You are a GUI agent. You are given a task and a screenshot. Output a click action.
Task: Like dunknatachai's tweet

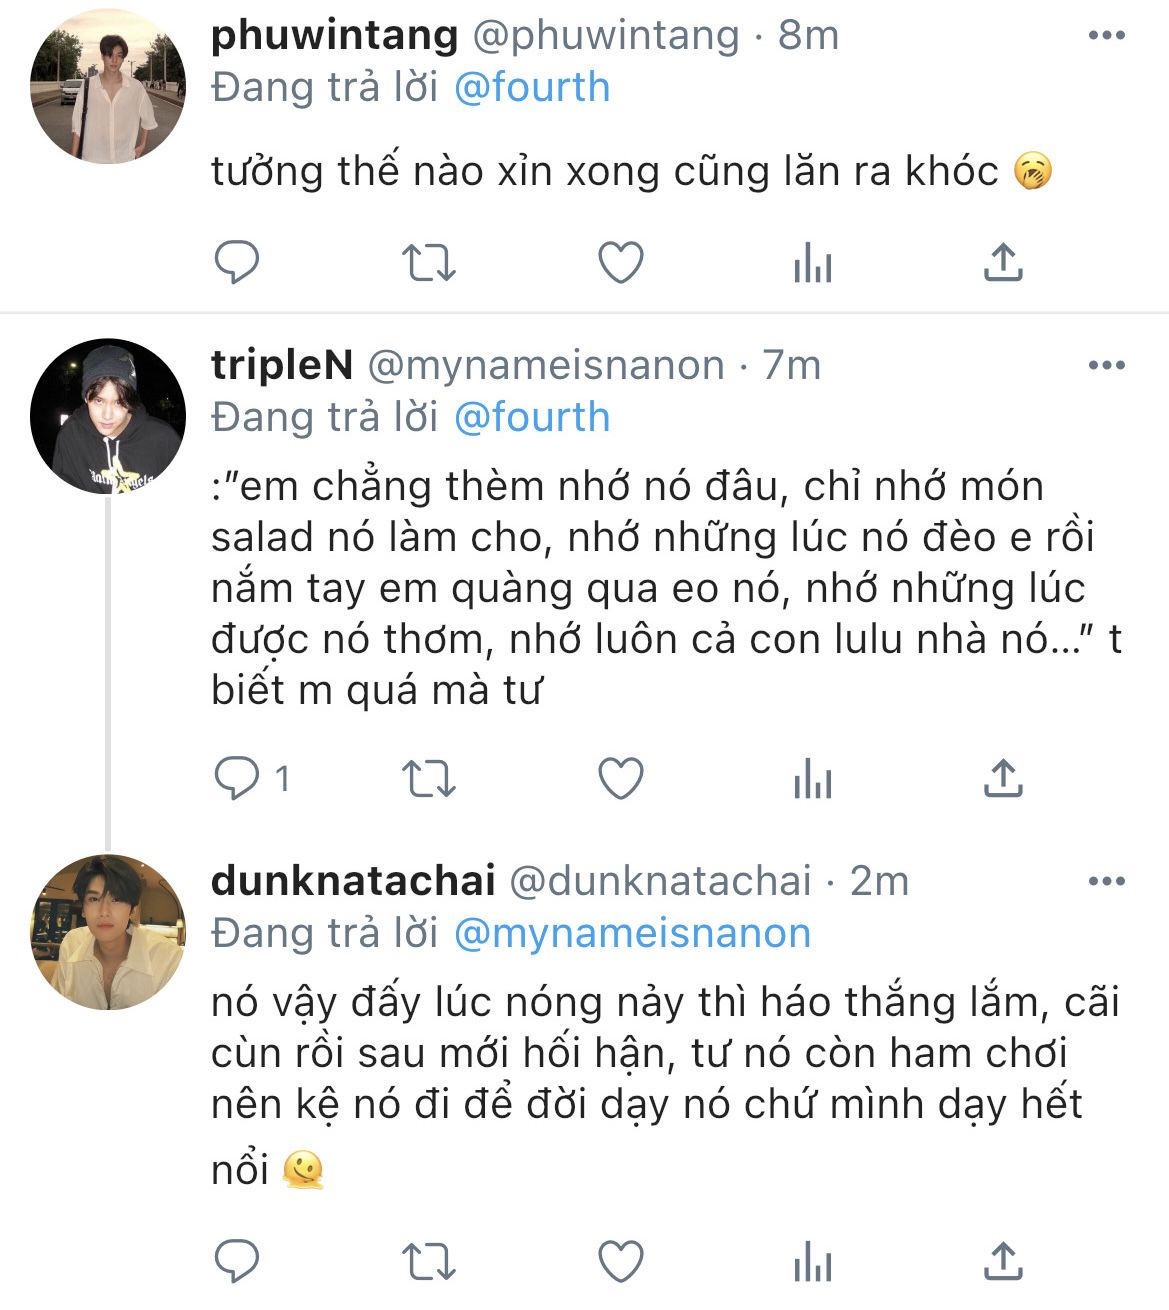(620, 1261)
